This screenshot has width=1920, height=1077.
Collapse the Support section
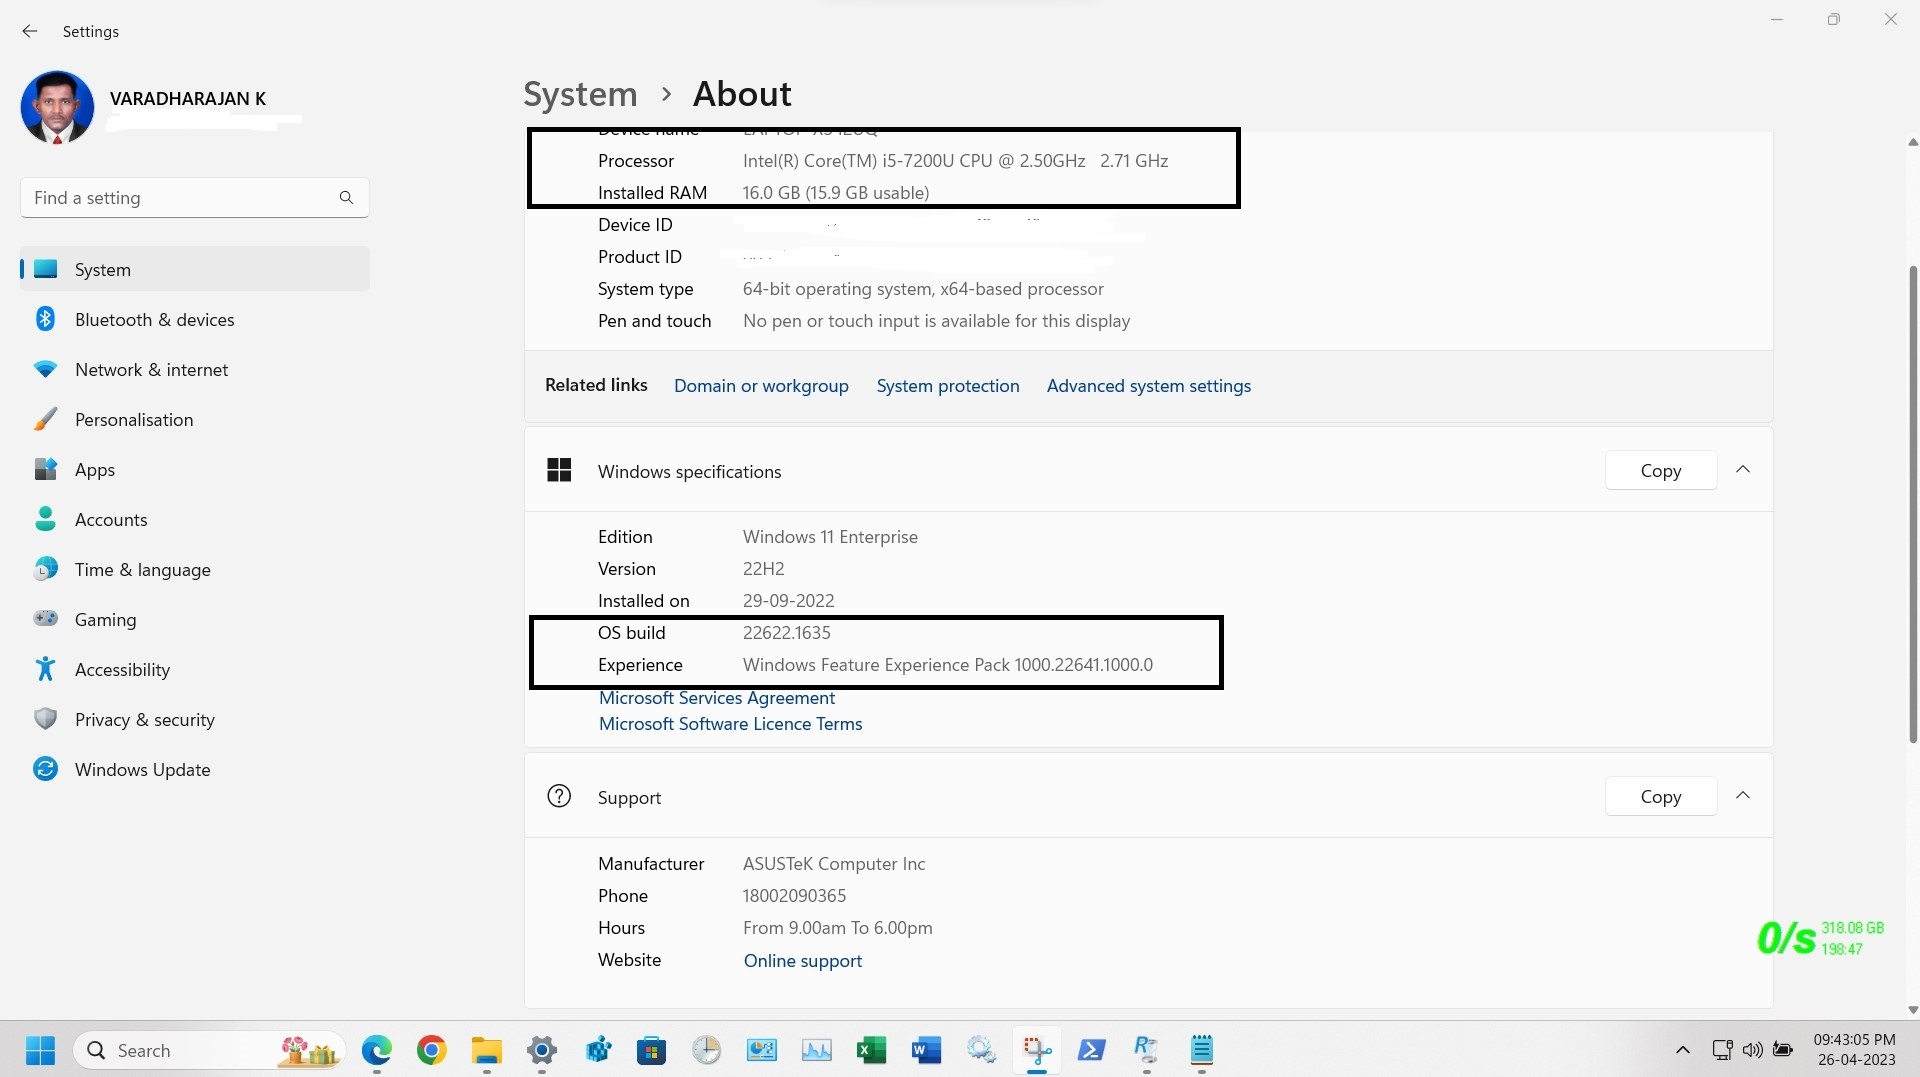[1743, 796]
